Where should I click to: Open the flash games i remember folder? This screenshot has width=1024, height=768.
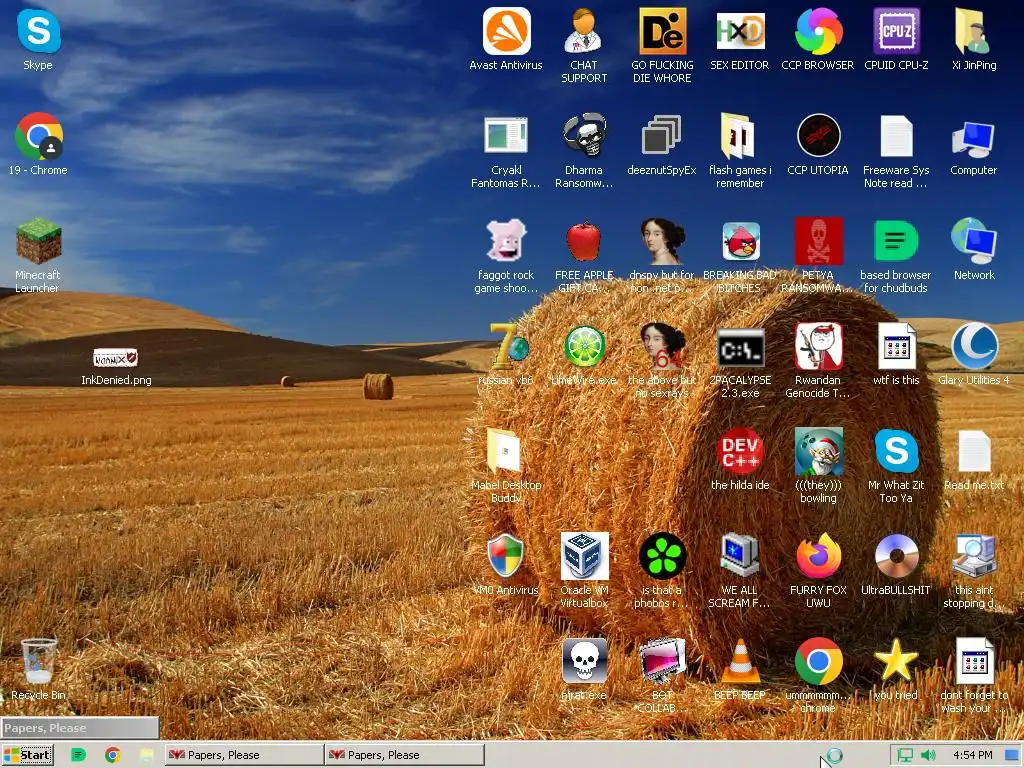739,136
